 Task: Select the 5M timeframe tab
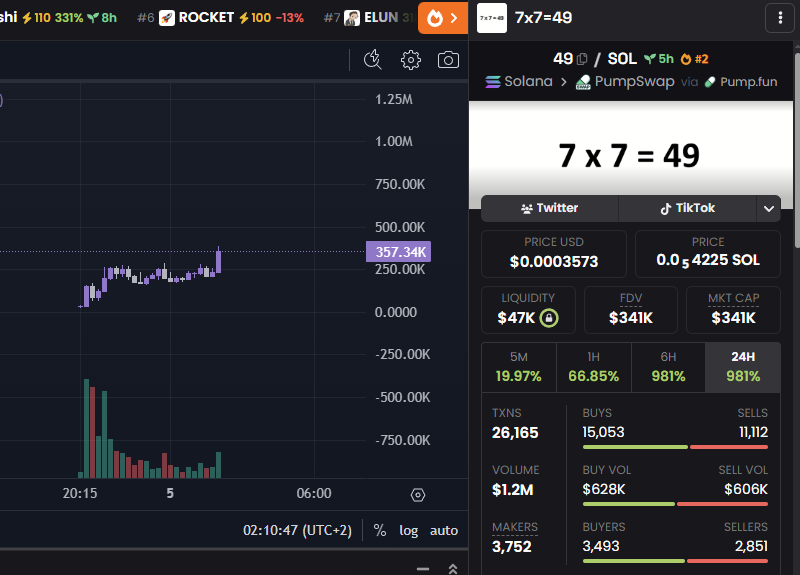pos(519,367)
